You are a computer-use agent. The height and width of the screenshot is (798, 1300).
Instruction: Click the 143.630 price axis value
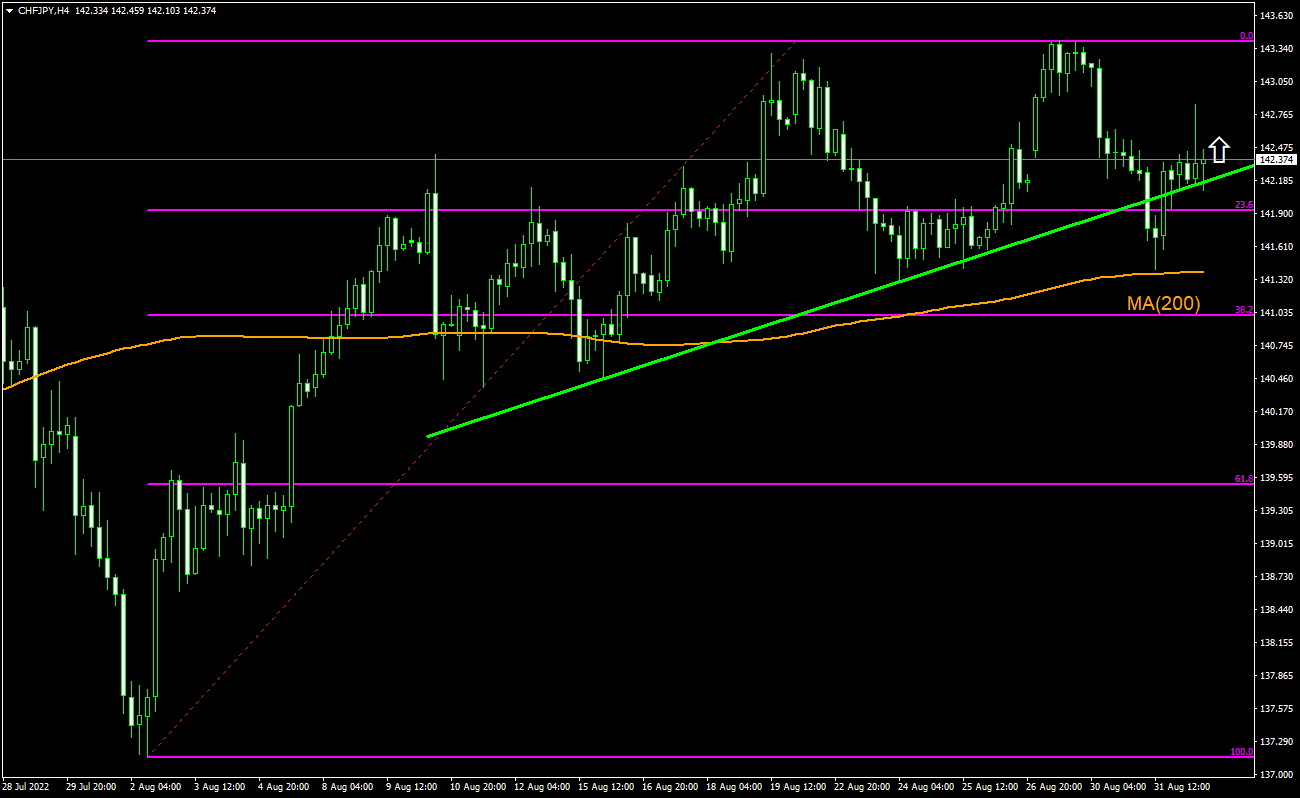click(1277, 16)
